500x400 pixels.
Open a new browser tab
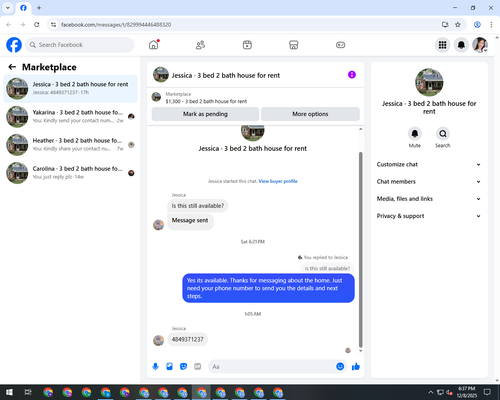coord(39,8)
